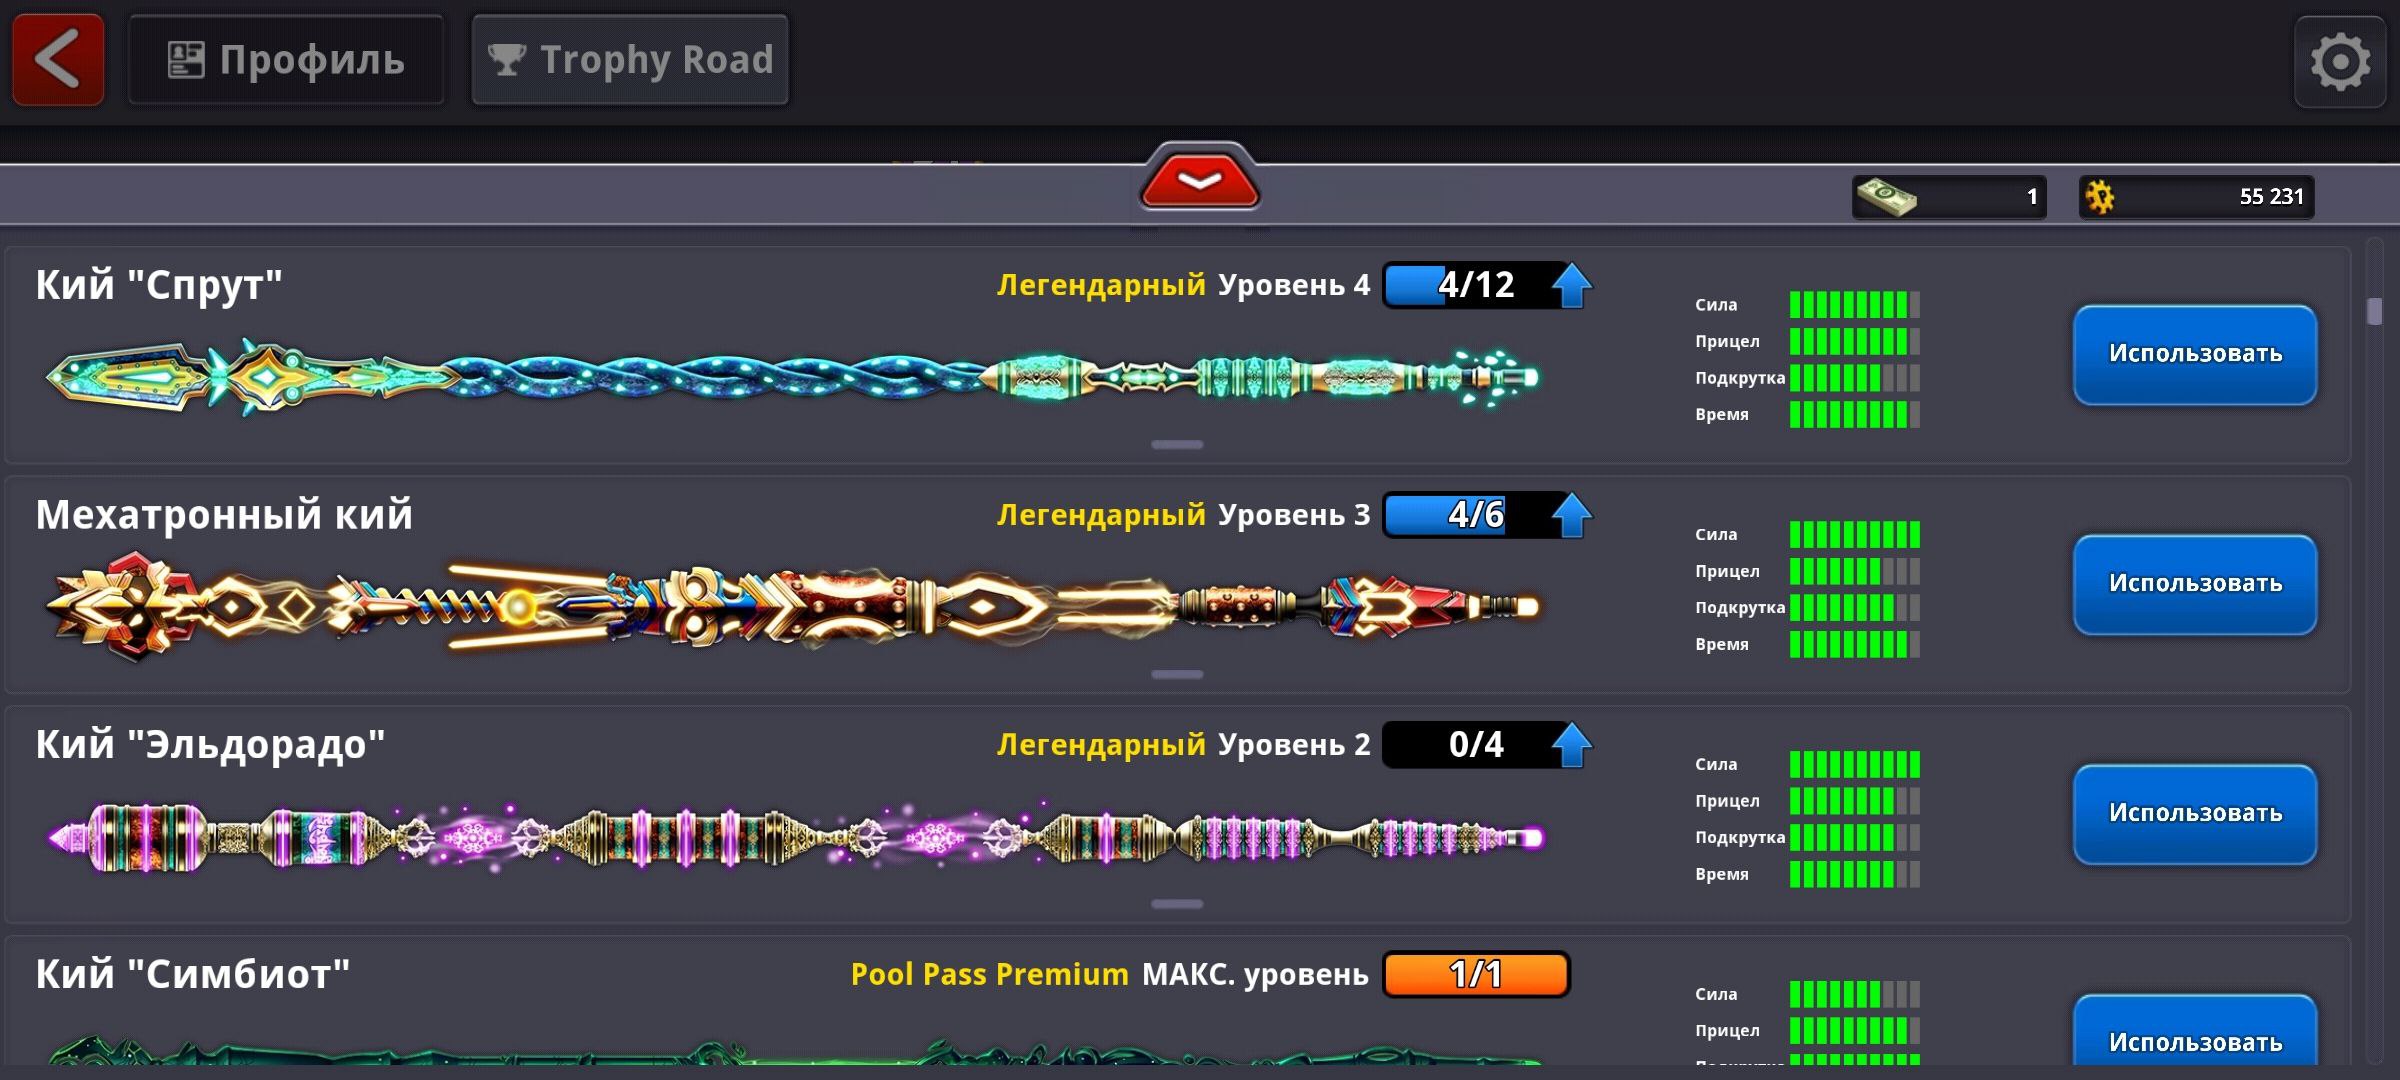
Task: Click the 0/4 progress bar
Action: tap(1475, 745)
